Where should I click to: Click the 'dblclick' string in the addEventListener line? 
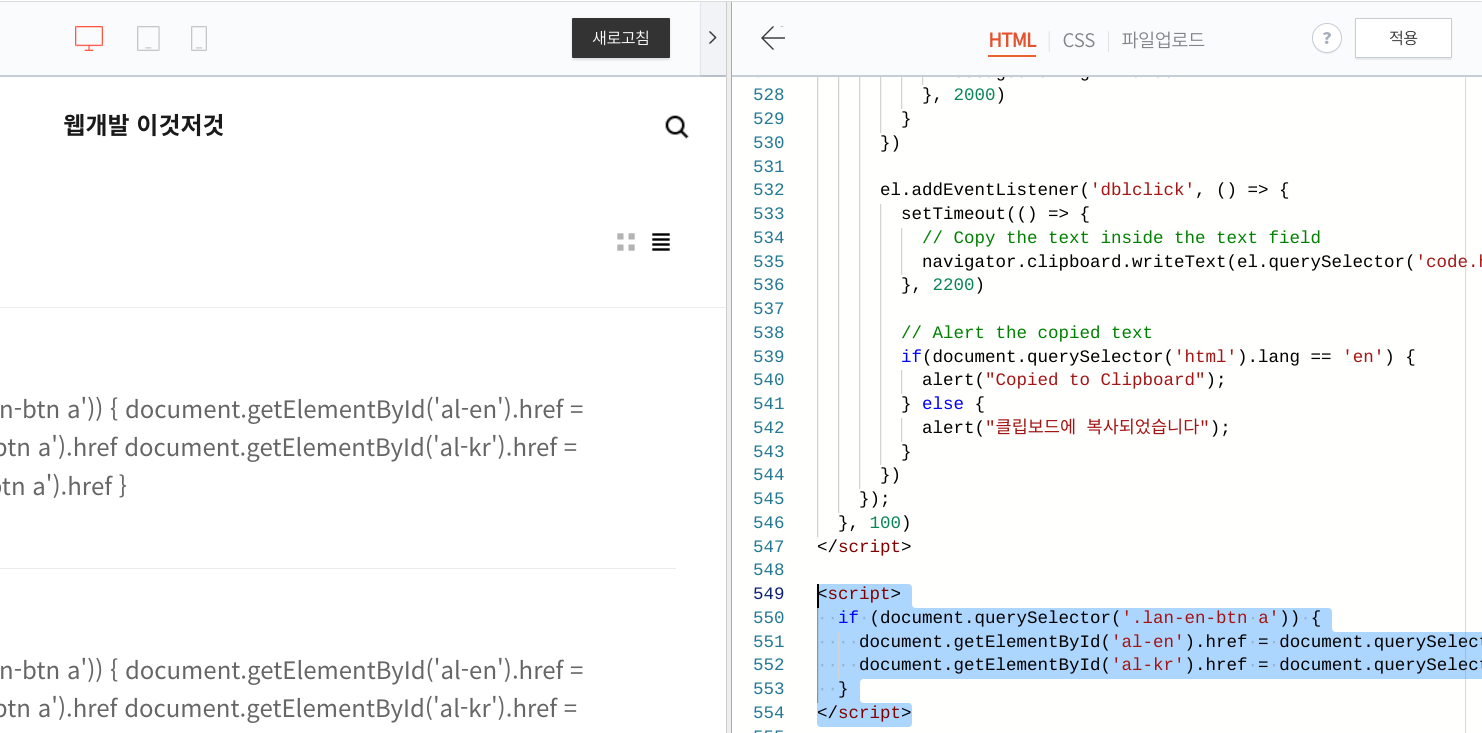[1143, 190]
